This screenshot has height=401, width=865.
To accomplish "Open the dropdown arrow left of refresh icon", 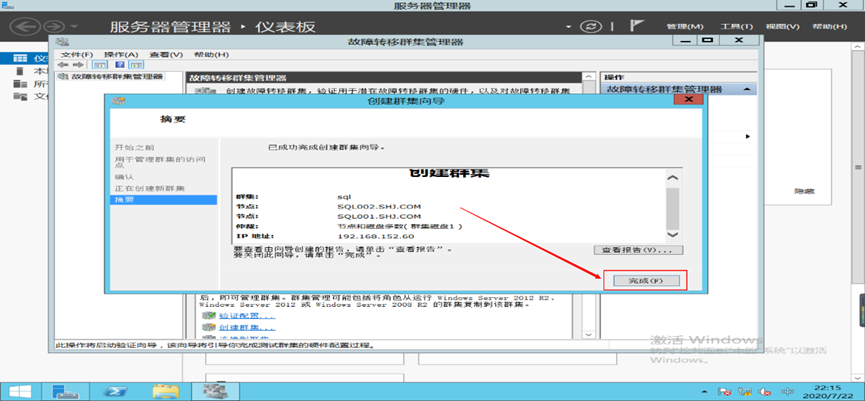I will pos(569,26).
